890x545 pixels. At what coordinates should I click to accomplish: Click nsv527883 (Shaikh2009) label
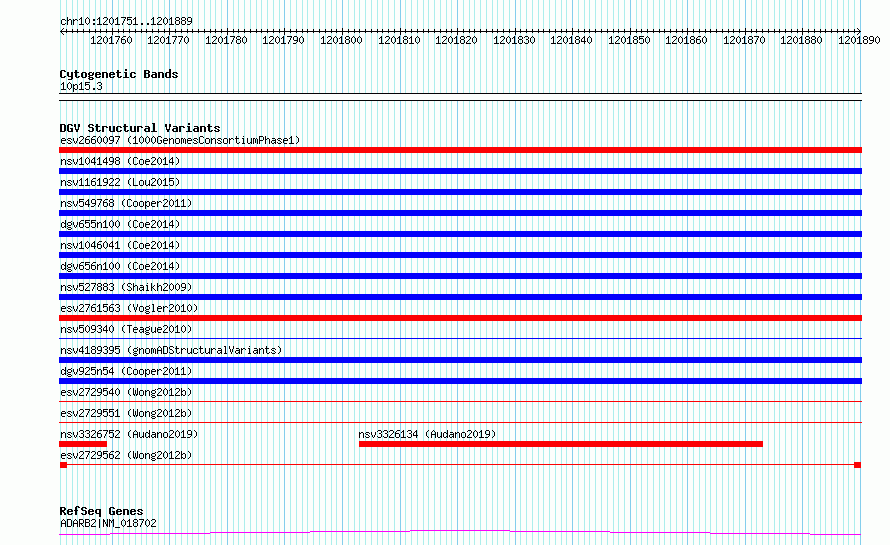coord(126,287)
